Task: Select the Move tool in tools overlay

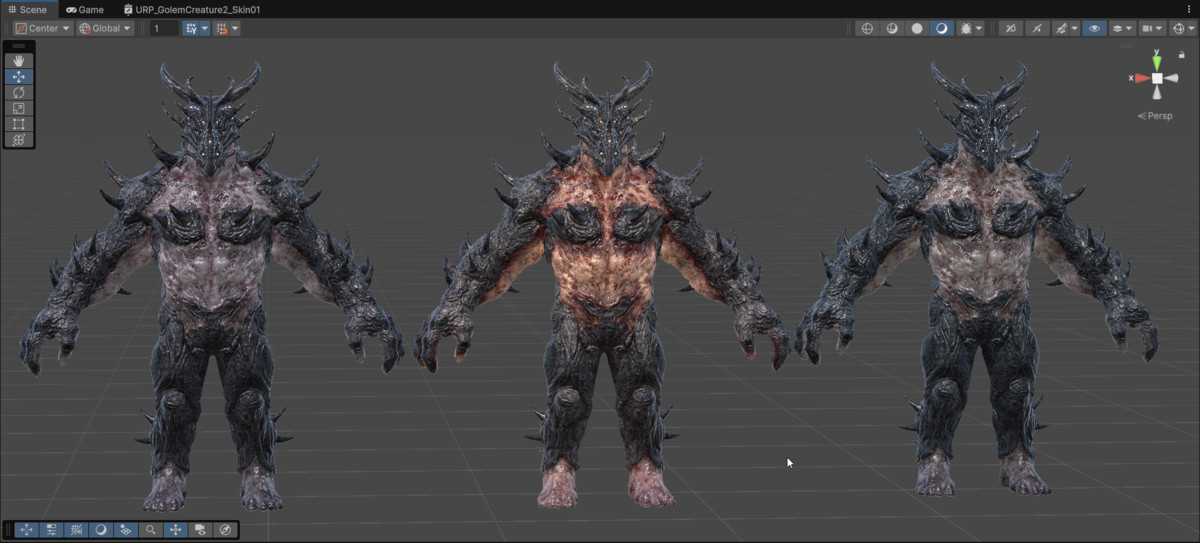Action: click(x=19, y=77)
